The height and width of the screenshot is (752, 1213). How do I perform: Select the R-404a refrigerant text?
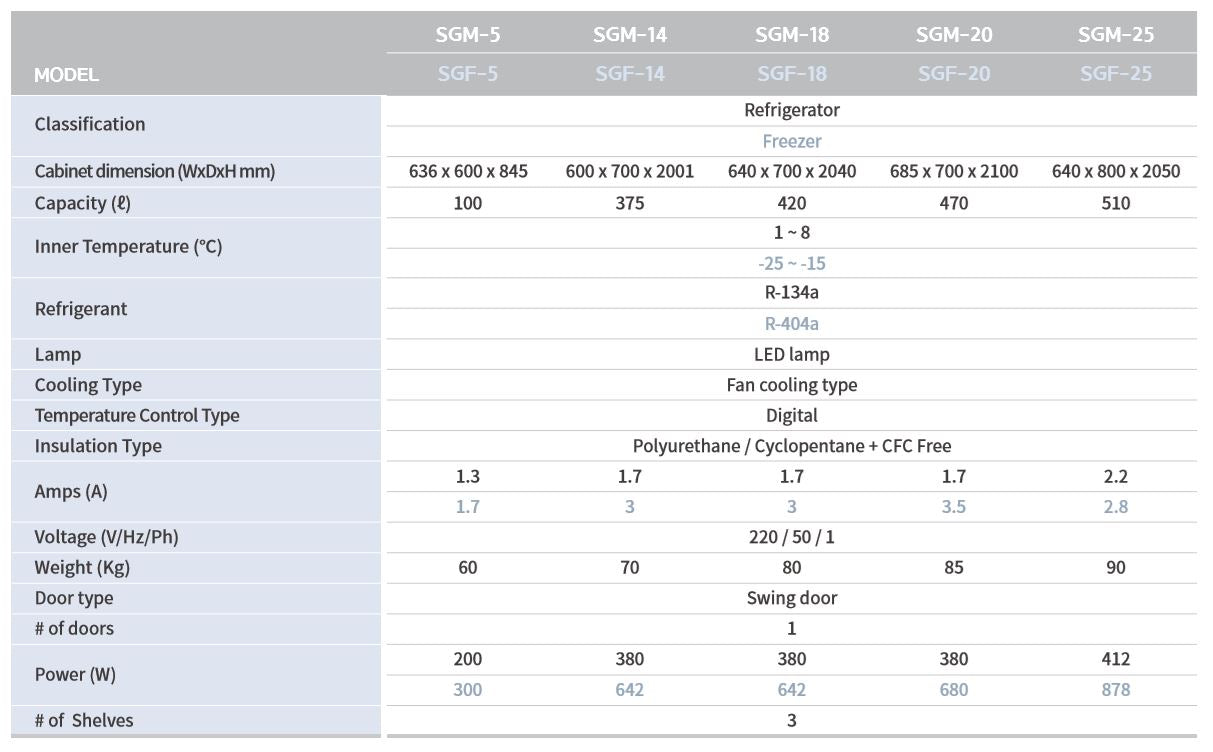click(792, 324)
